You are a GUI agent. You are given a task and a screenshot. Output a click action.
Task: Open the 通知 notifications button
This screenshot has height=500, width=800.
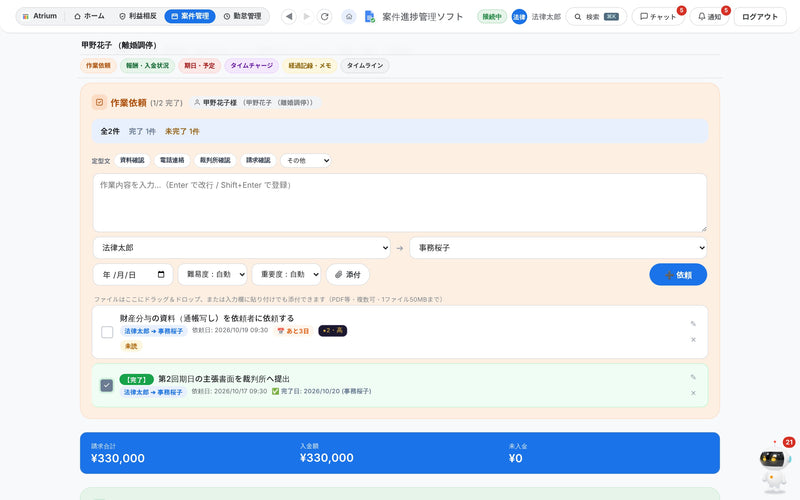pos(709,17)
